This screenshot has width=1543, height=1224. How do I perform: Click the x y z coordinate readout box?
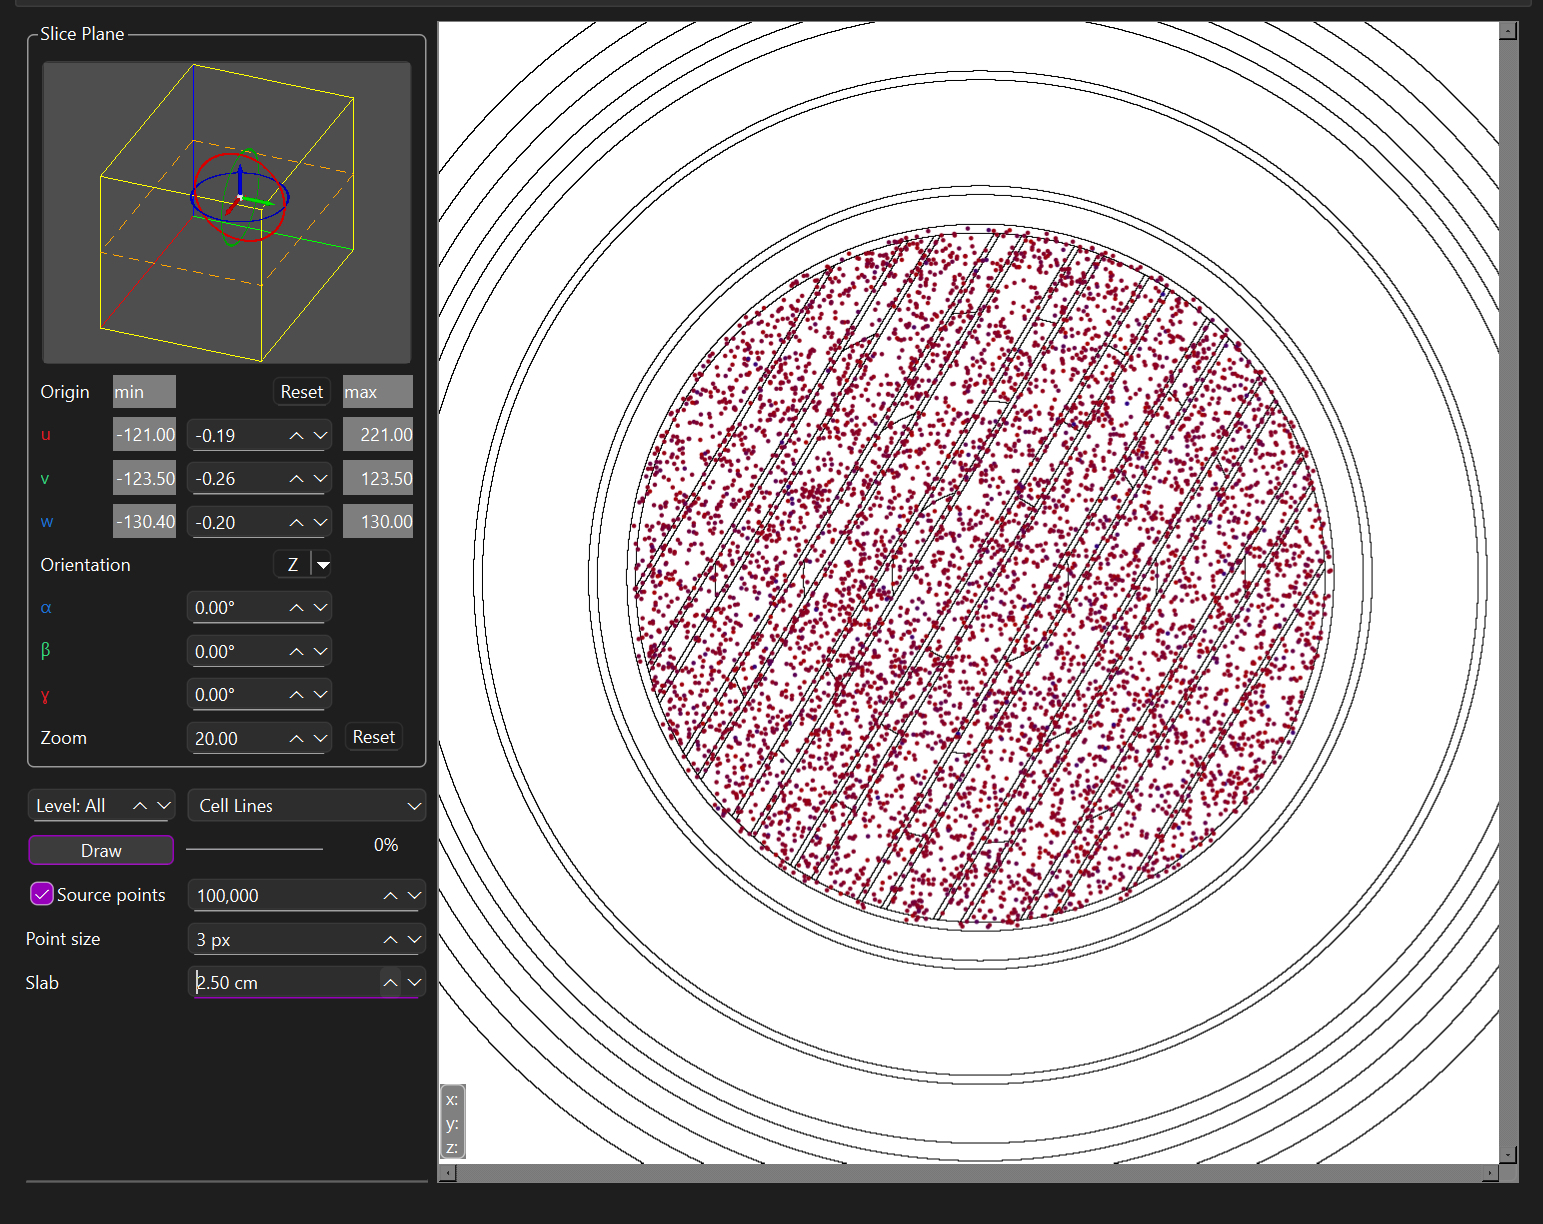click(x=452, y=1122)
